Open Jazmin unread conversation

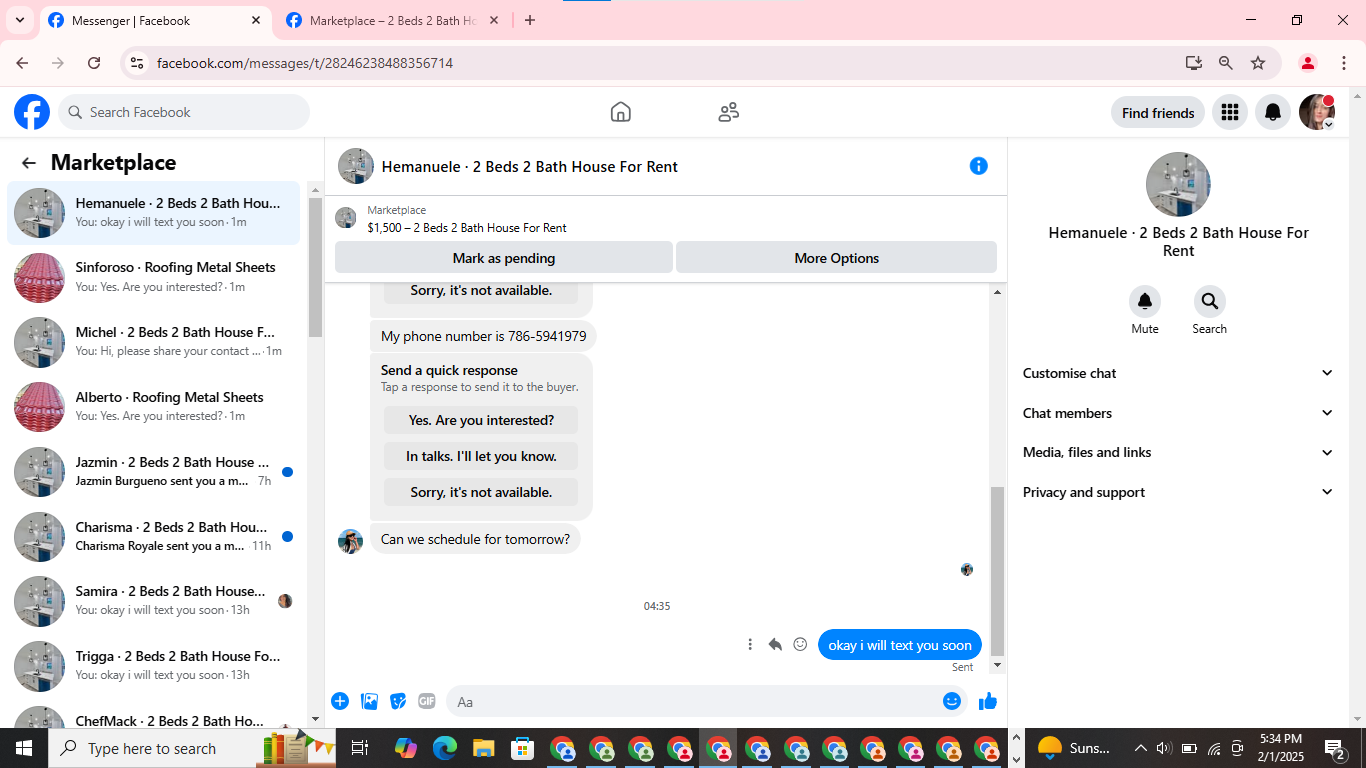tap(154, 472)
